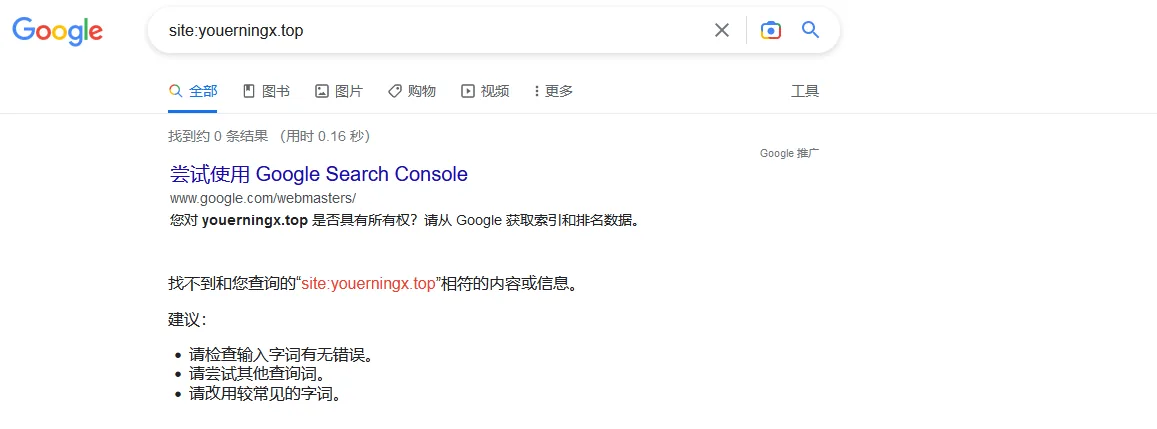Viewport: 1157px width, 429px height.
Task: Click red query text site:youerningx.top
Action: click(368, 284)
